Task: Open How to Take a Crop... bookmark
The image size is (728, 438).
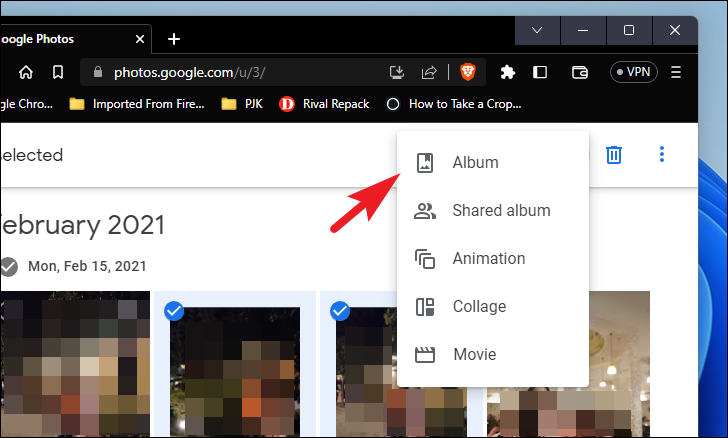Action: click(x=454, y=104)
